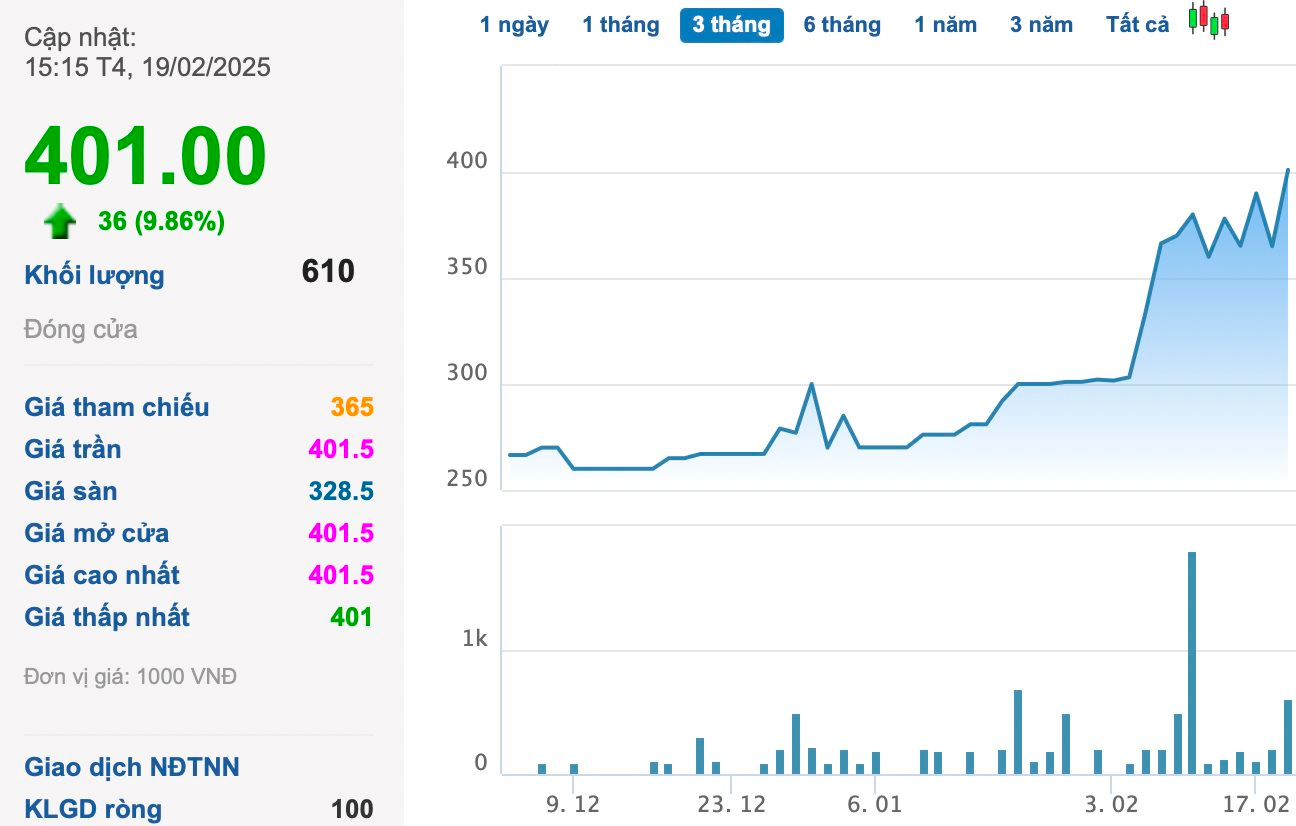Viewport: 1296px width, 826px height.
Task: Choose the 3 năm chart range
Action: 1041,25
